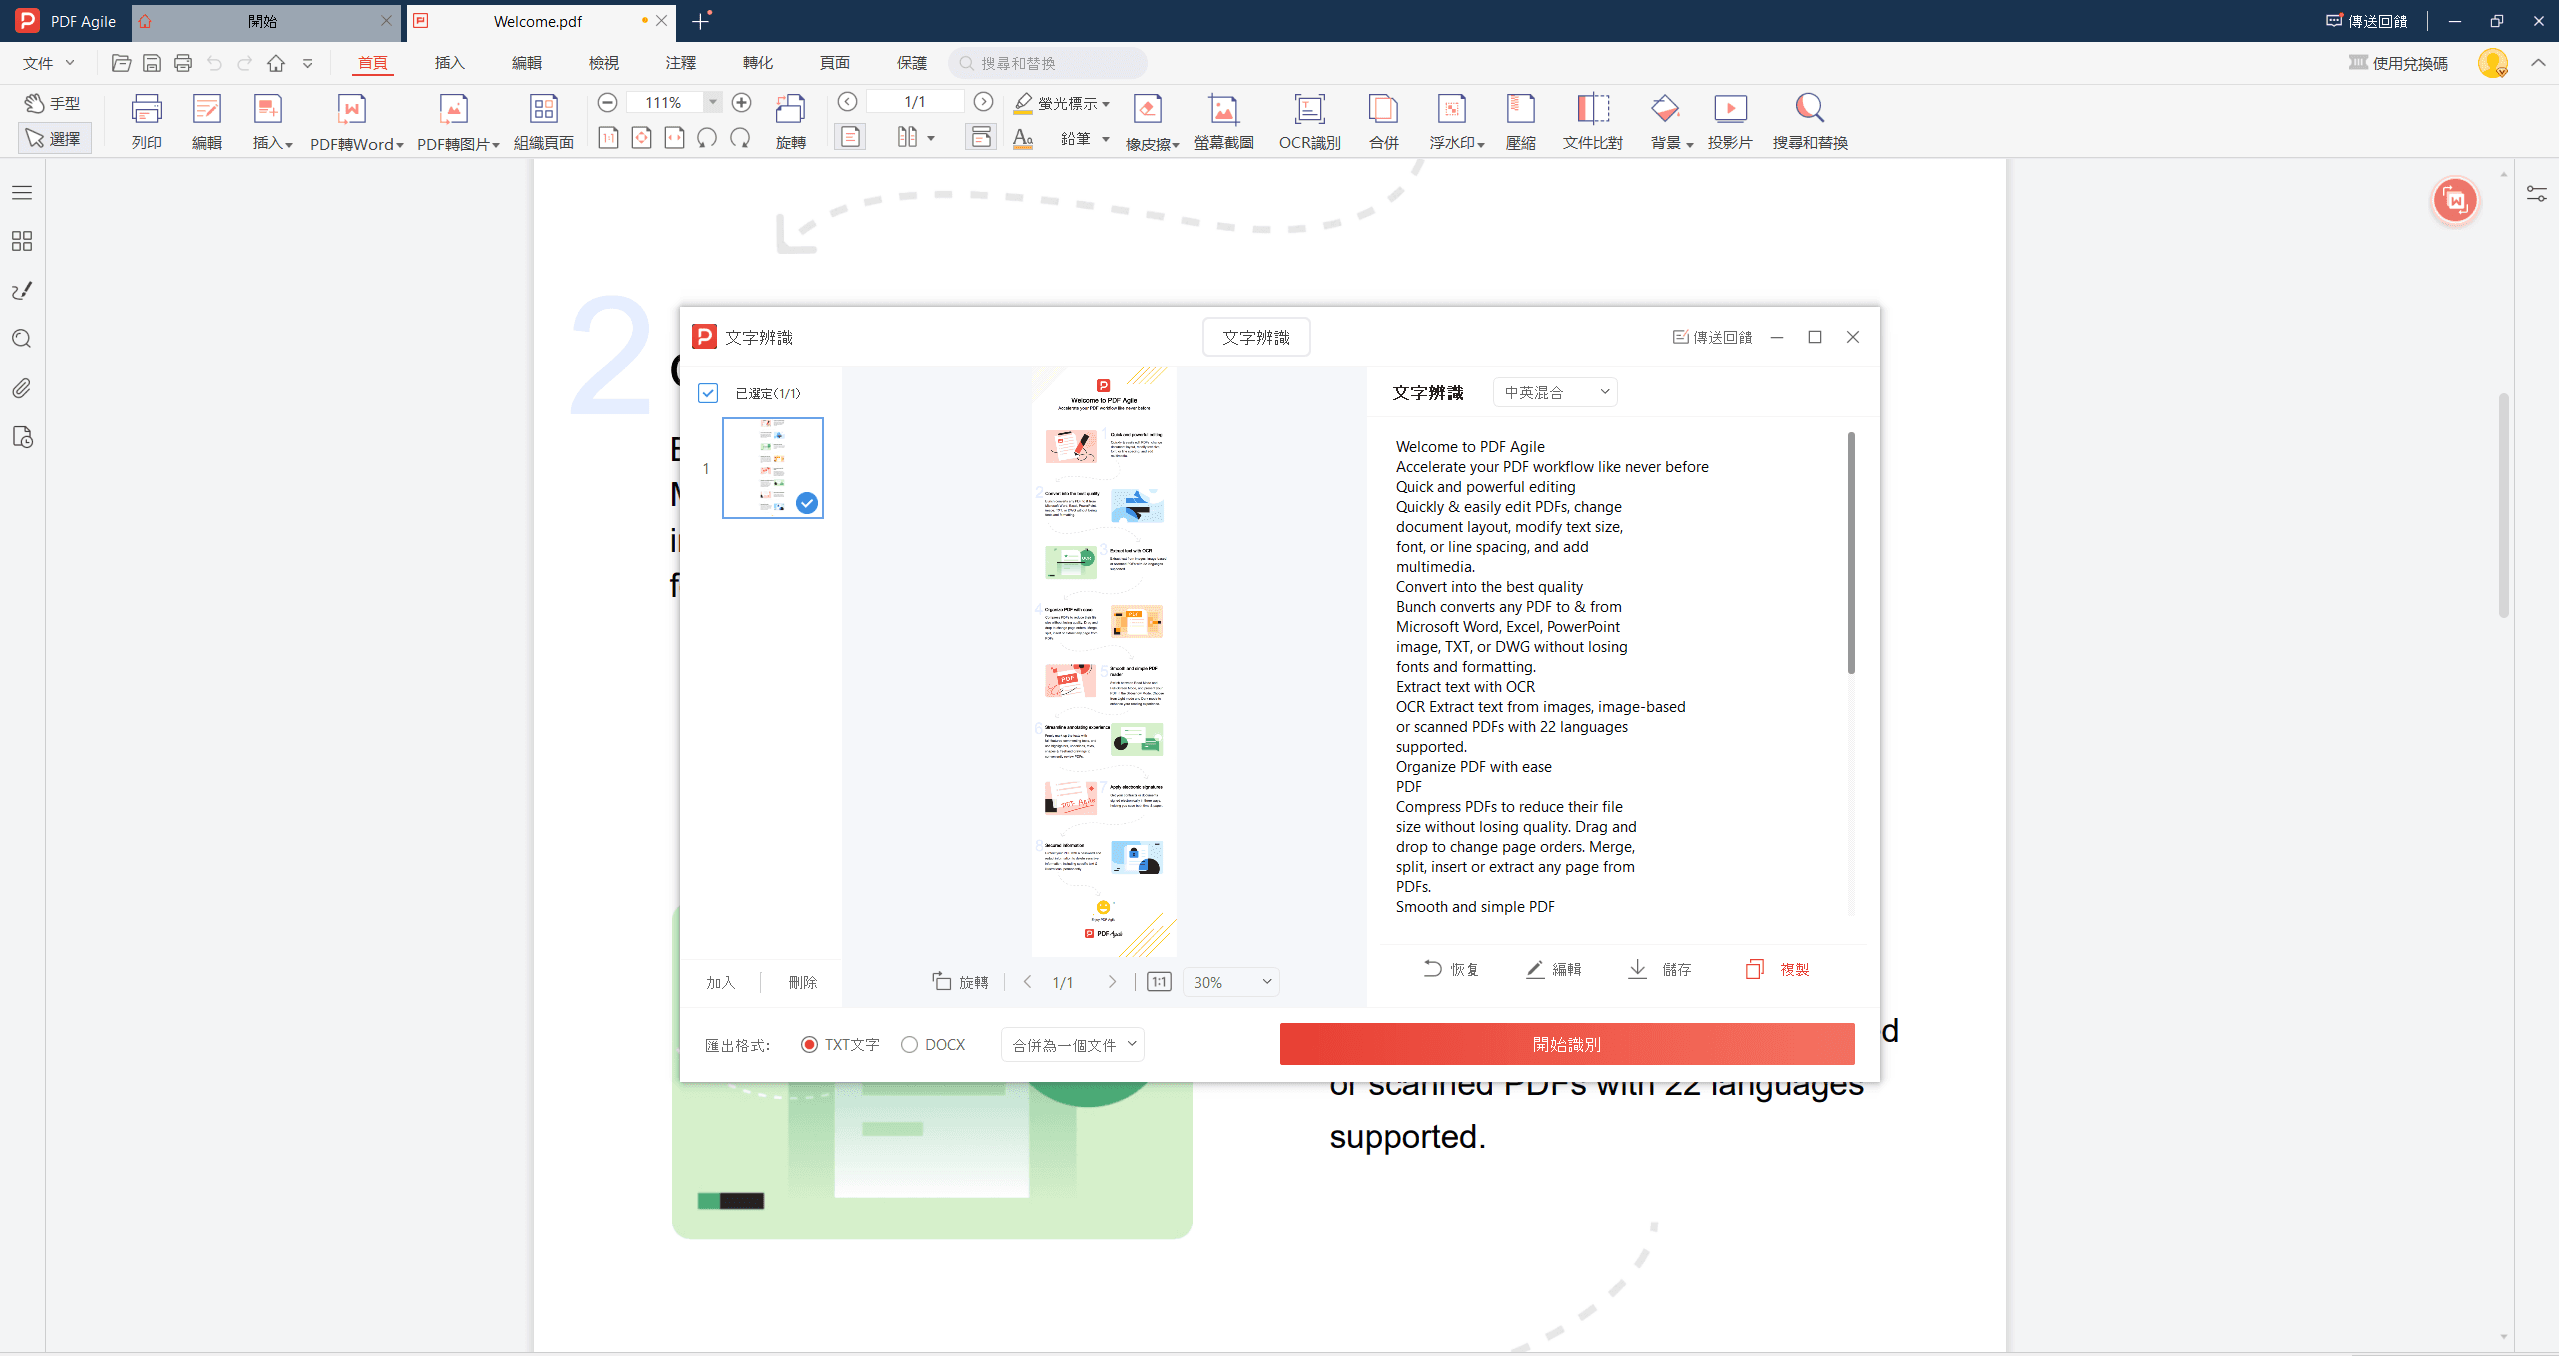Open the 文件 file menu dropdown
The height and width of the screenshot is (1356, 2559).
49,63
